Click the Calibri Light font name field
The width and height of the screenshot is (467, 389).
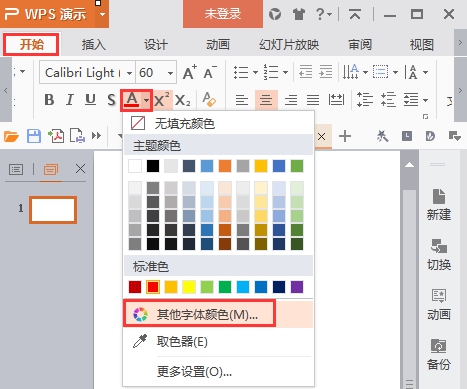83,72
